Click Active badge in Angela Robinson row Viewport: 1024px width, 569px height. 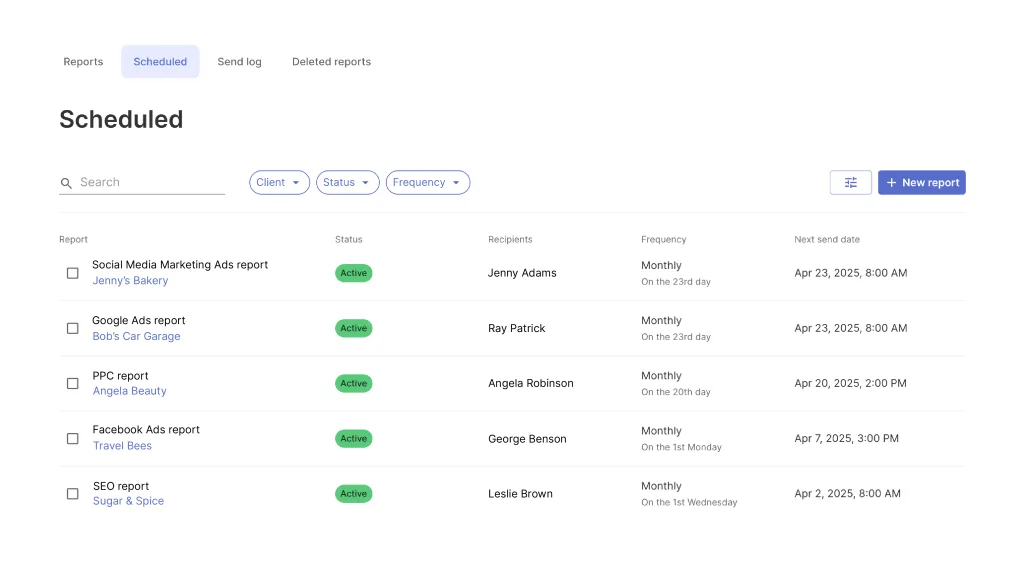tap(353, 383)
